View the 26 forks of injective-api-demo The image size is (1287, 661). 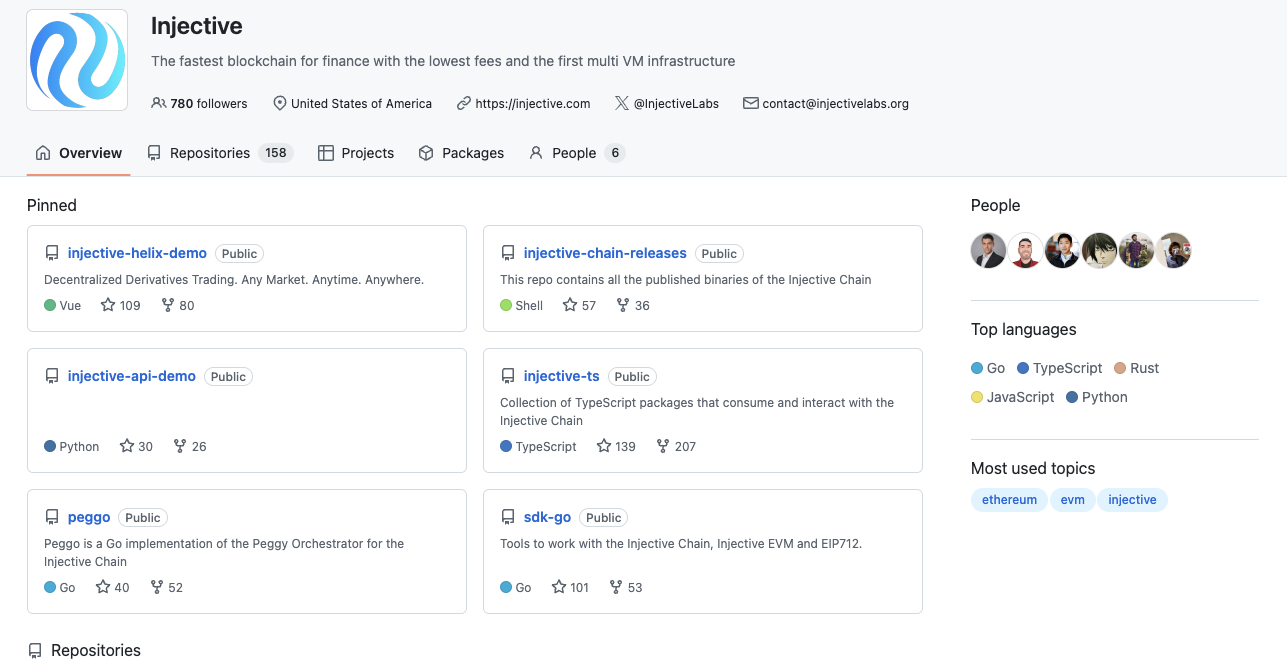point(190,446)
